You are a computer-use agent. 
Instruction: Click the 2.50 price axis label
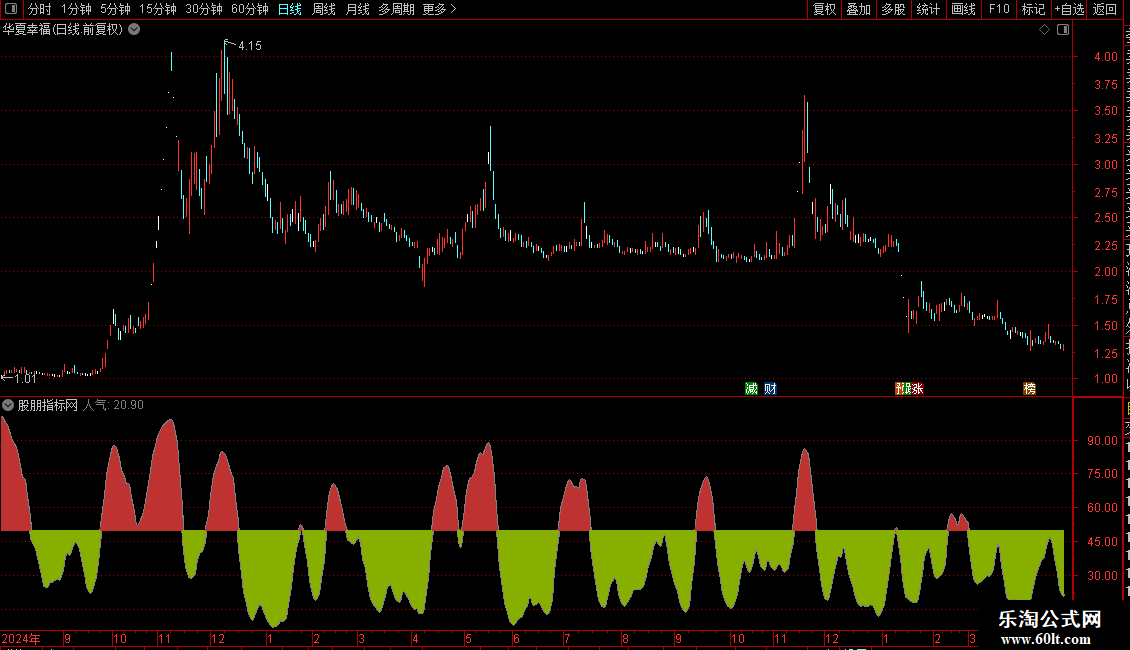pos(1105,218)
